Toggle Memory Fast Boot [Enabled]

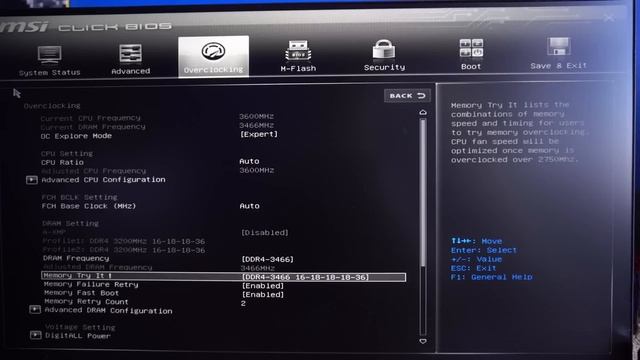pyautogui.click(x=263, y=295)
